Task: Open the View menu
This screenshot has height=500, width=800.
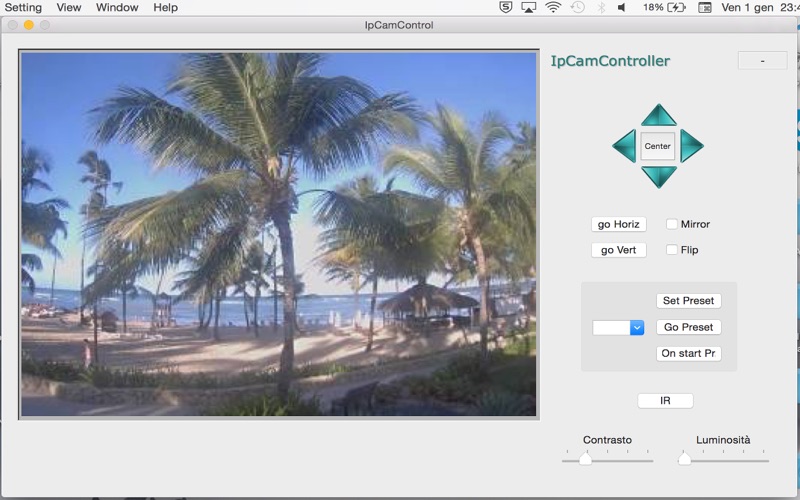Action: pos(69,7)
